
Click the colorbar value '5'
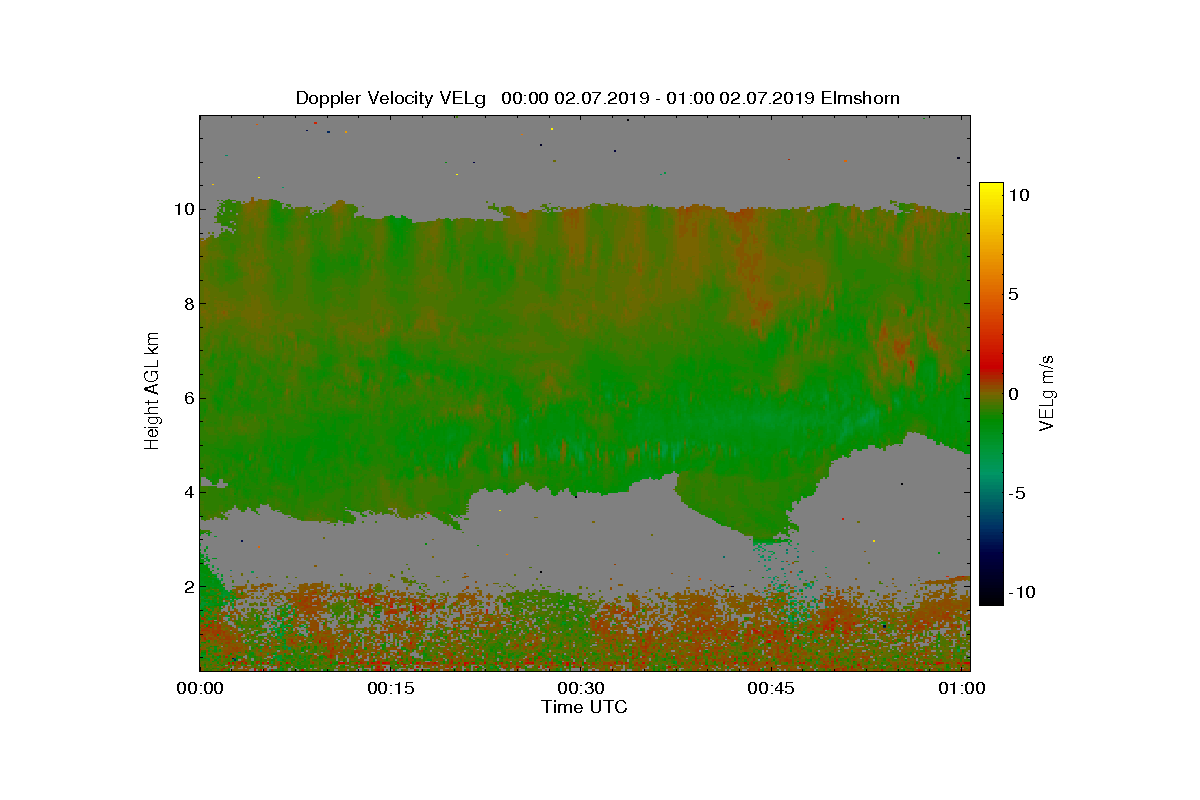pyautogui.click(x=1013, y=294)
